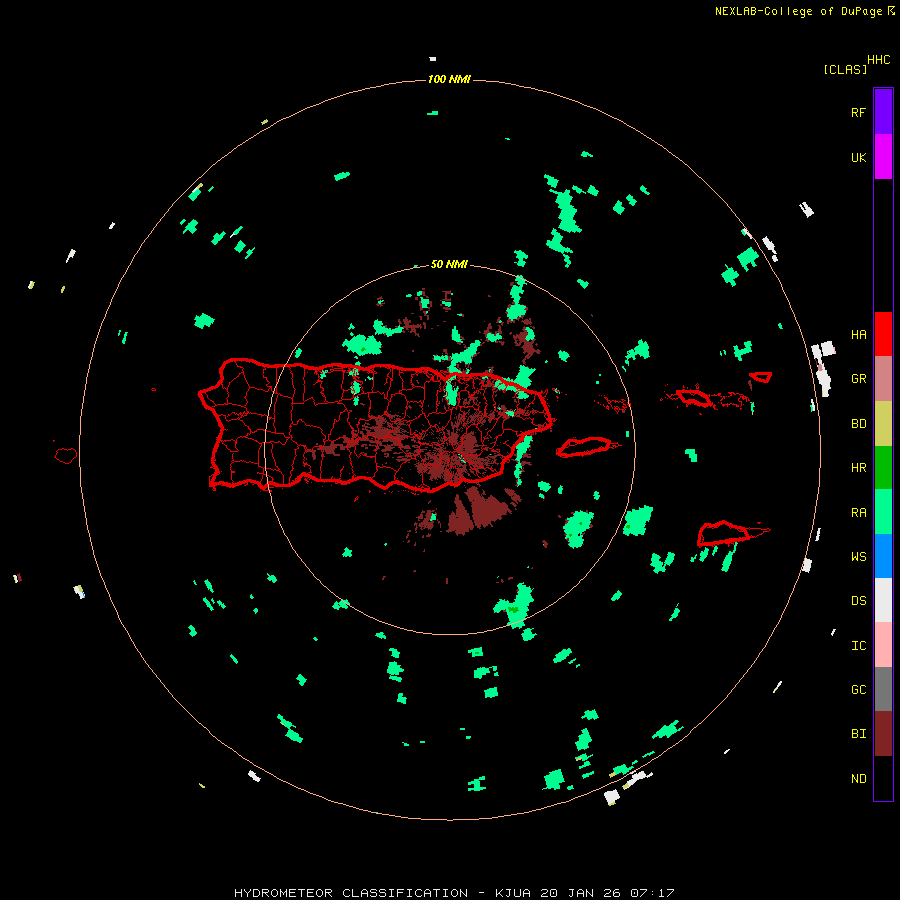
Task: Click the DS legend label
Action: click(858, 601)
